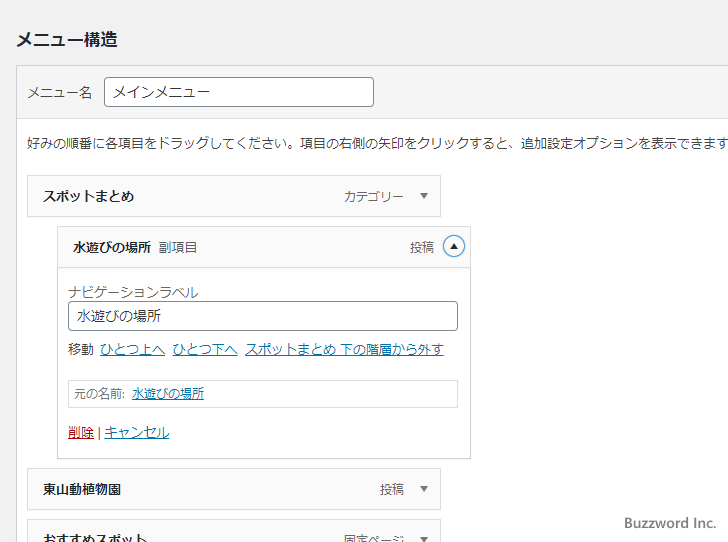This screenshot has width=728, height=542.
Task: Expand the 東山動植物園 item settings arrow
Action: coord(424,490)
